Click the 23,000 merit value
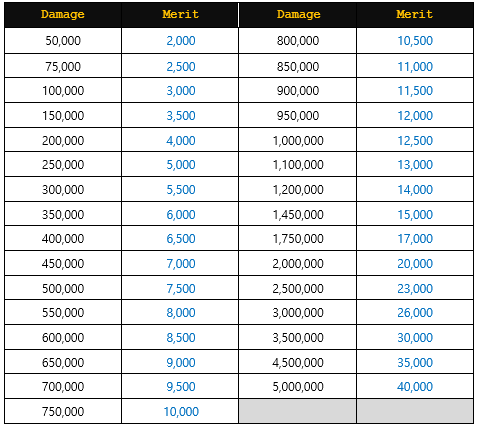480x428 pixels. click(x=415, y=288)
